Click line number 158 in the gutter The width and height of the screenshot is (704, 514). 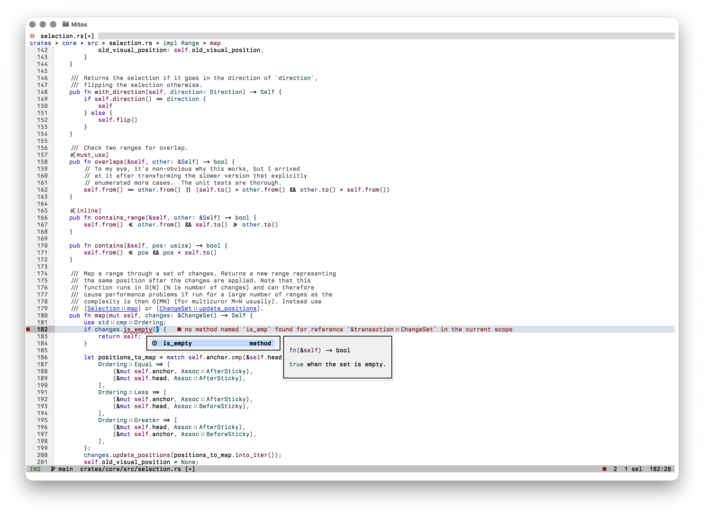pyautogui.click(x=42, y=162)
